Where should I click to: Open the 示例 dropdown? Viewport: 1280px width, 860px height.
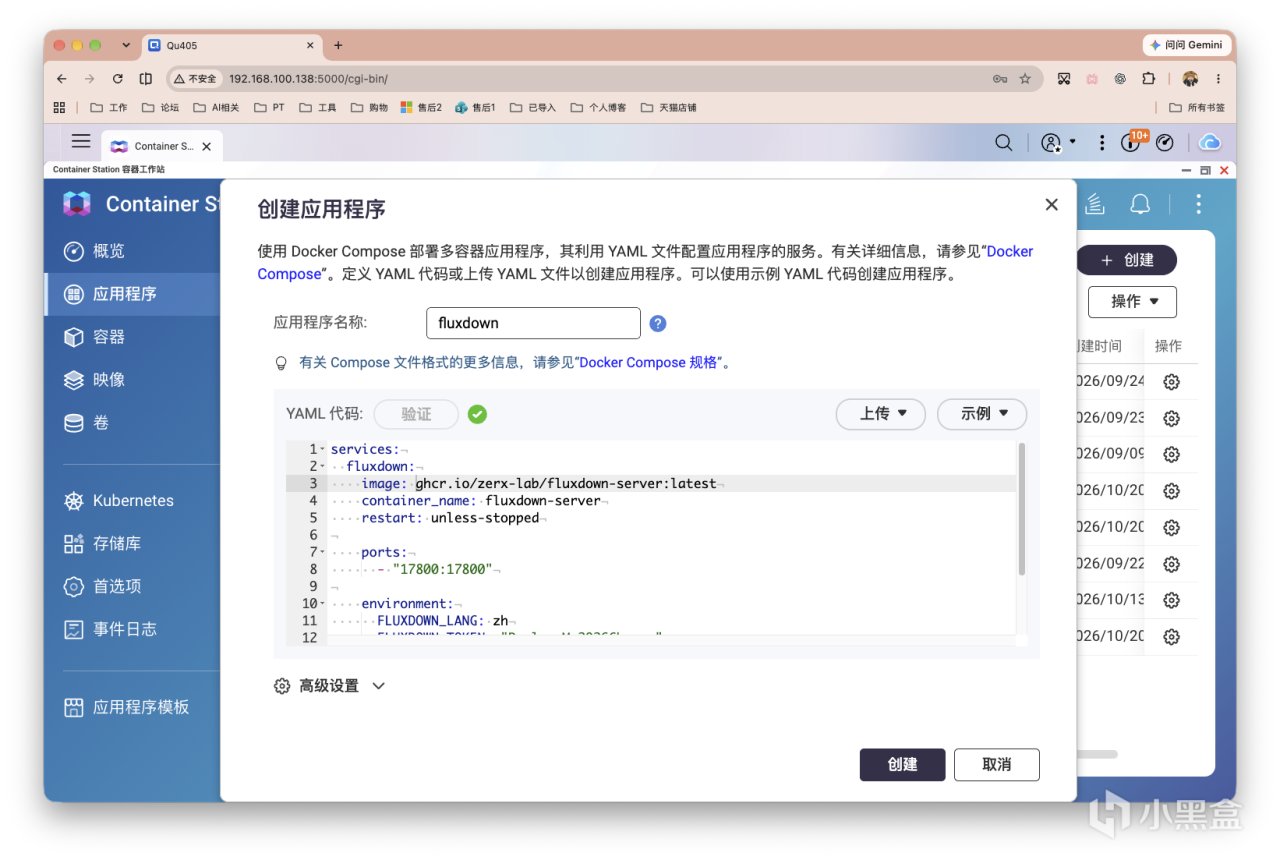[982, 413]
